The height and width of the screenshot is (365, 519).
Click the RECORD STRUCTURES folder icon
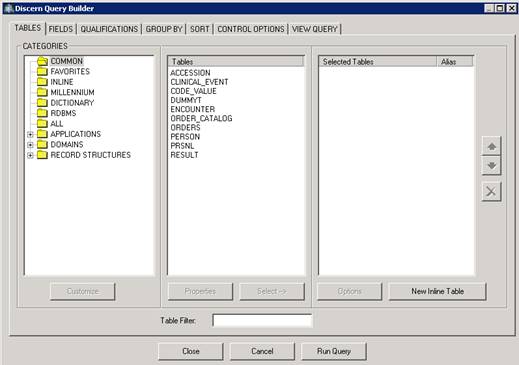(x=42, y=155)
